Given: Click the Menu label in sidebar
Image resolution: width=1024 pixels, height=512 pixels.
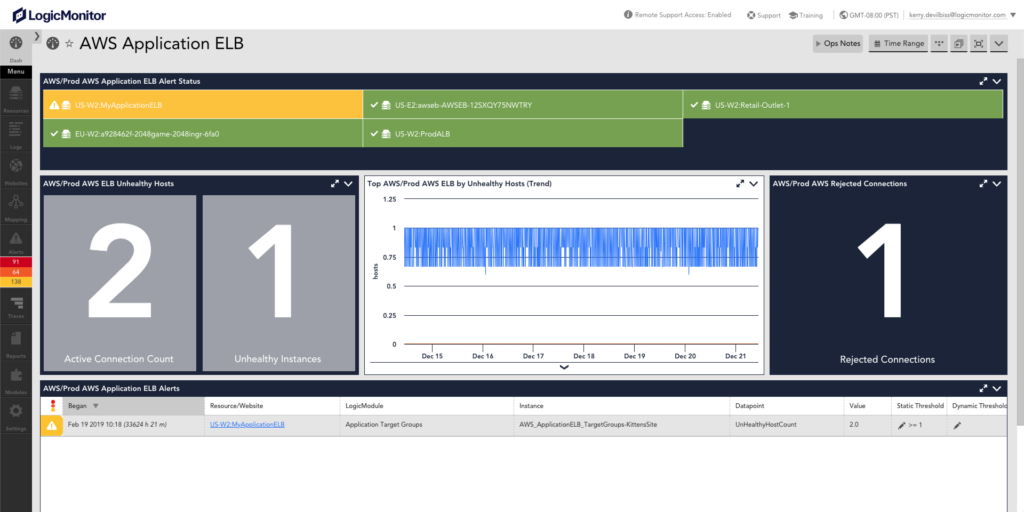Looking at the screenshot, I should click(x=16, y=71).
